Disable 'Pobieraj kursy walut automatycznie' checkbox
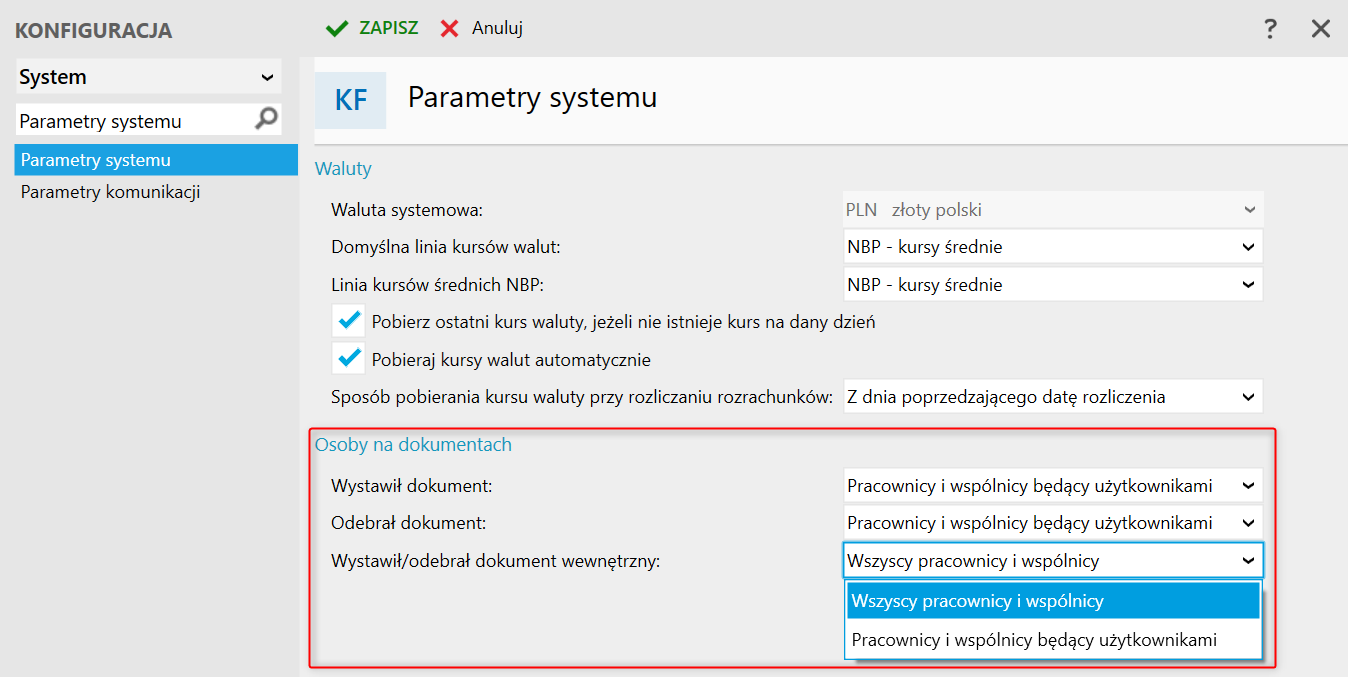 click(349, 358)
